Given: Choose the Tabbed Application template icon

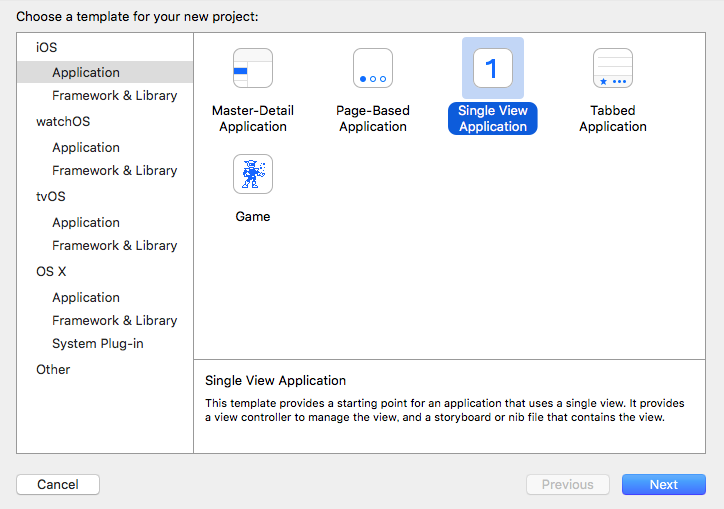Looking at the screenshot, I should [613, 68].
